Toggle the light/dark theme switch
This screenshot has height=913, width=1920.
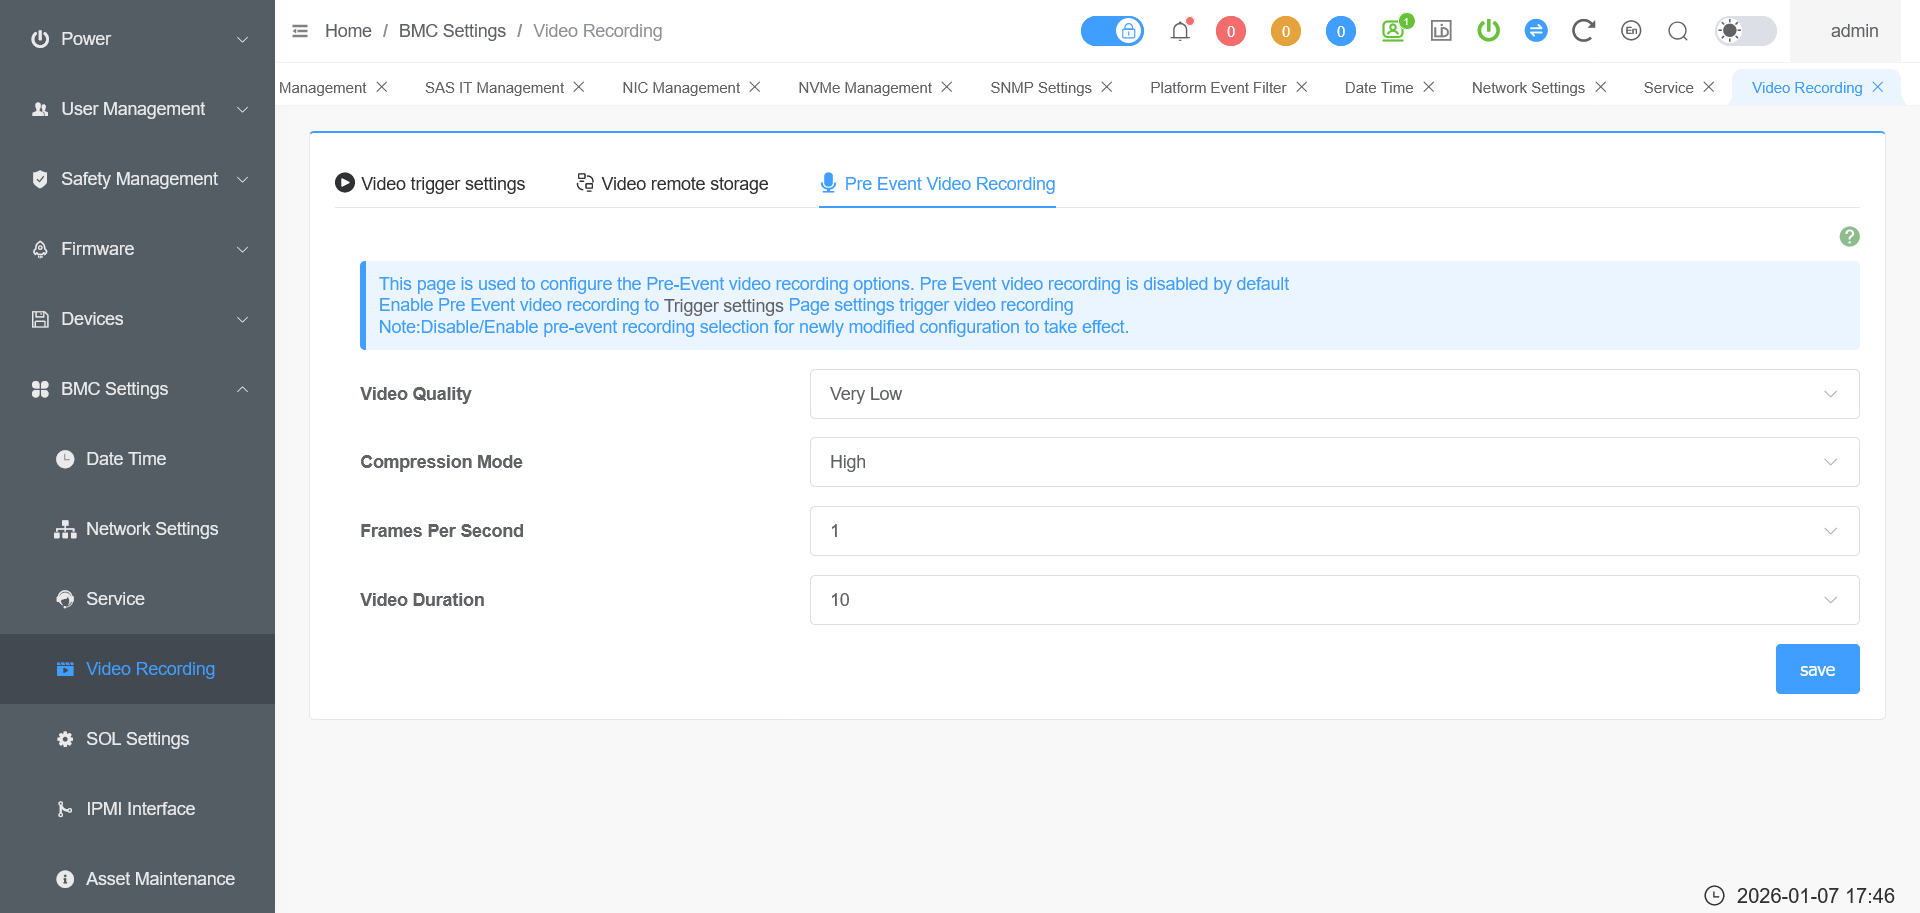1745,31
